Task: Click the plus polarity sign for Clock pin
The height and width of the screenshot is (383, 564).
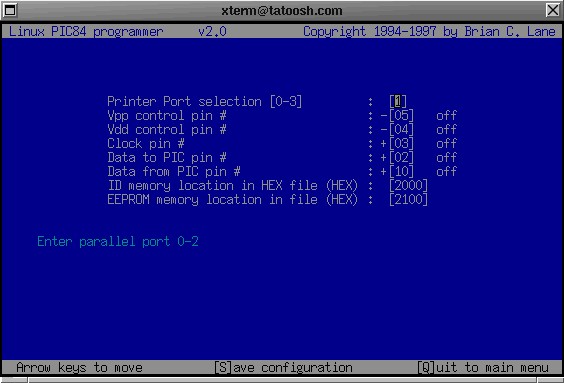Action: 384,144
